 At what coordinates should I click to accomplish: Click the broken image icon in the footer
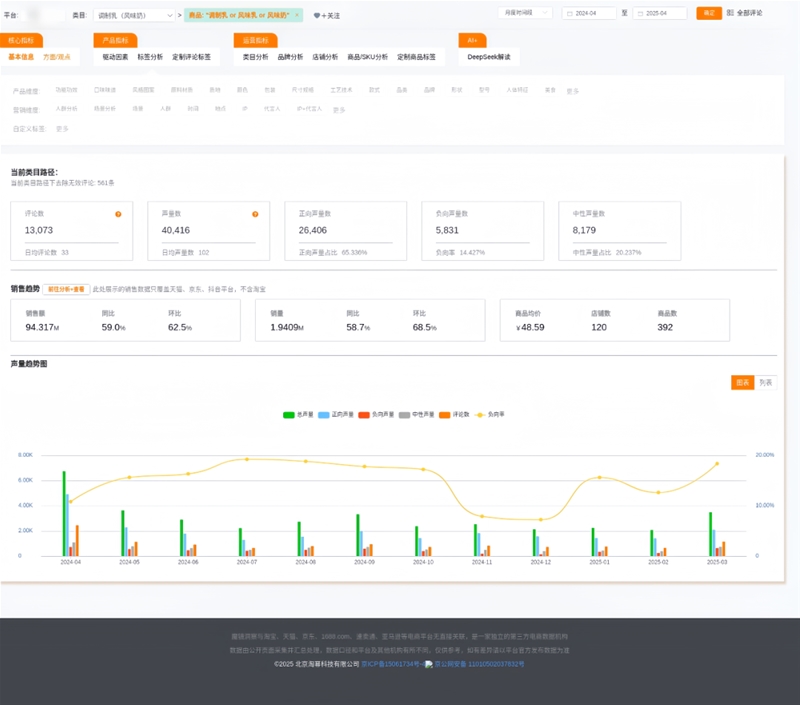[429, 664]
